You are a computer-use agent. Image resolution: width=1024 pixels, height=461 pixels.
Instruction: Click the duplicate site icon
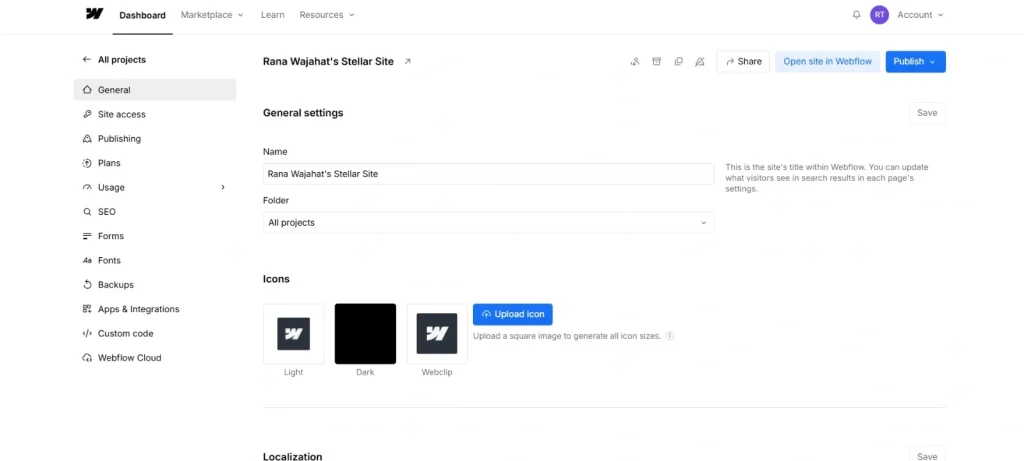click(679, 61)
